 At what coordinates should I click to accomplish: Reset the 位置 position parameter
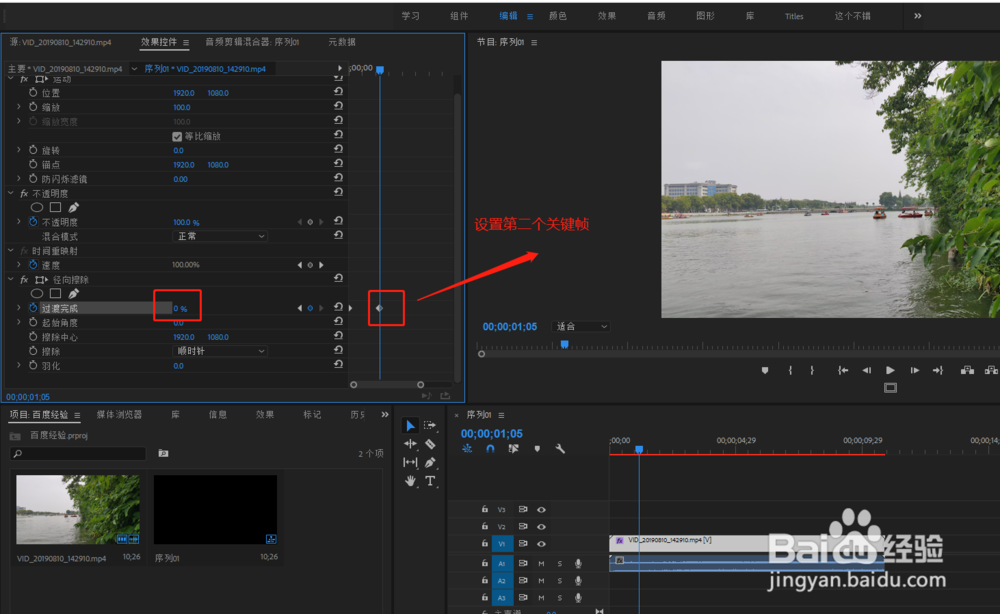click(339, 92)
